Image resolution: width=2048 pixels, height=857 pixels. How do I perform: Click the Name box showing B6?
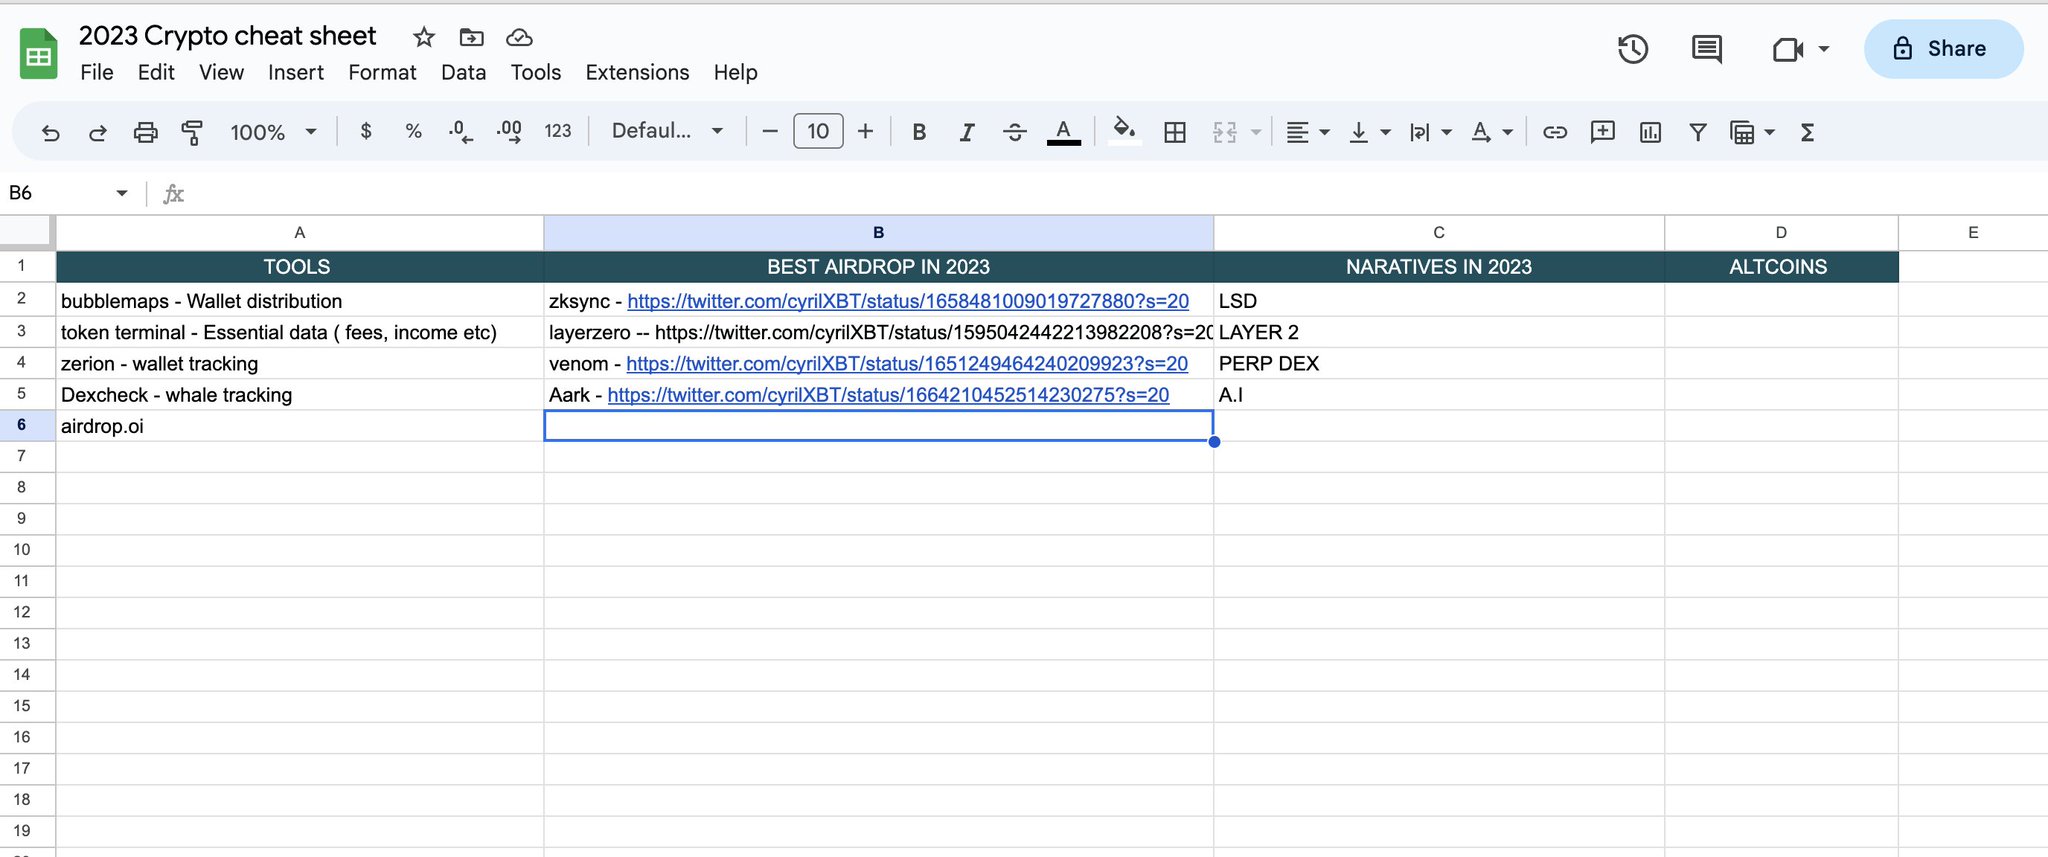(68, 192)
